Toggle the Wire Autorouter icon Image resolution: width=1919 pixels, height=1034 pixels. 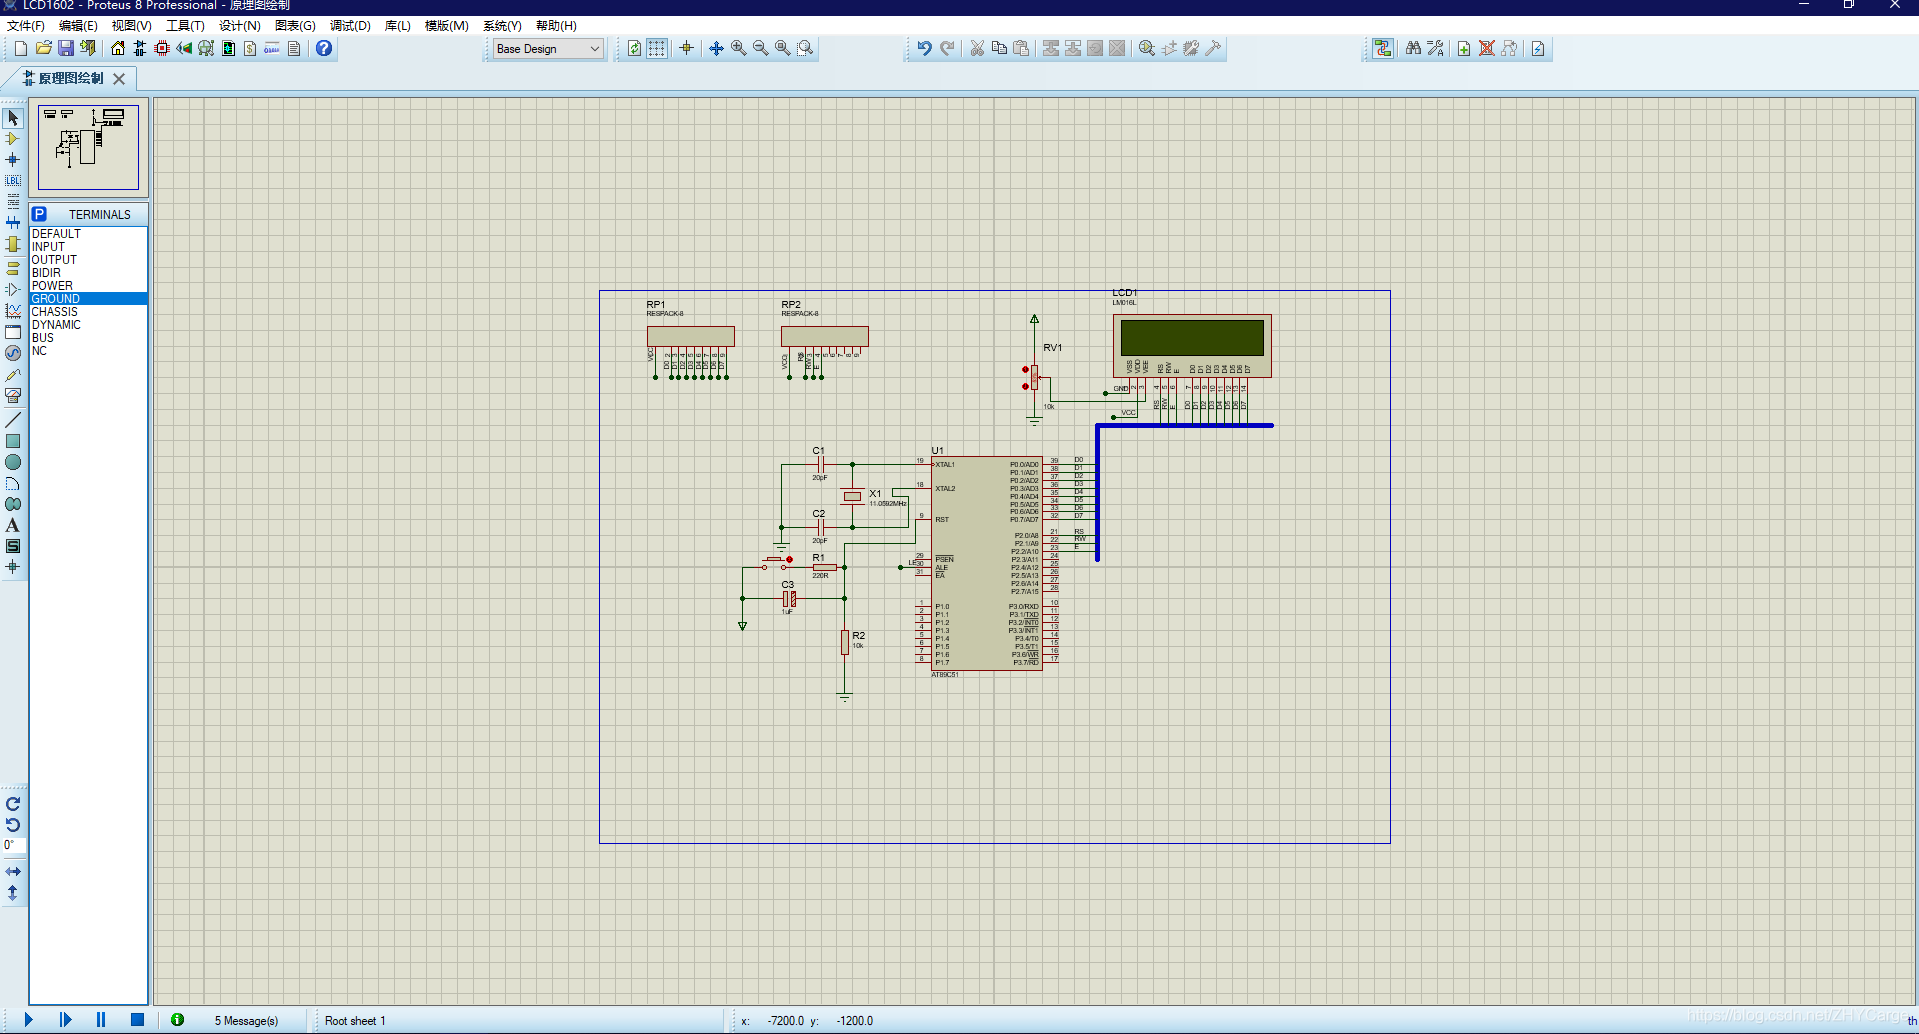point(1383,48)
